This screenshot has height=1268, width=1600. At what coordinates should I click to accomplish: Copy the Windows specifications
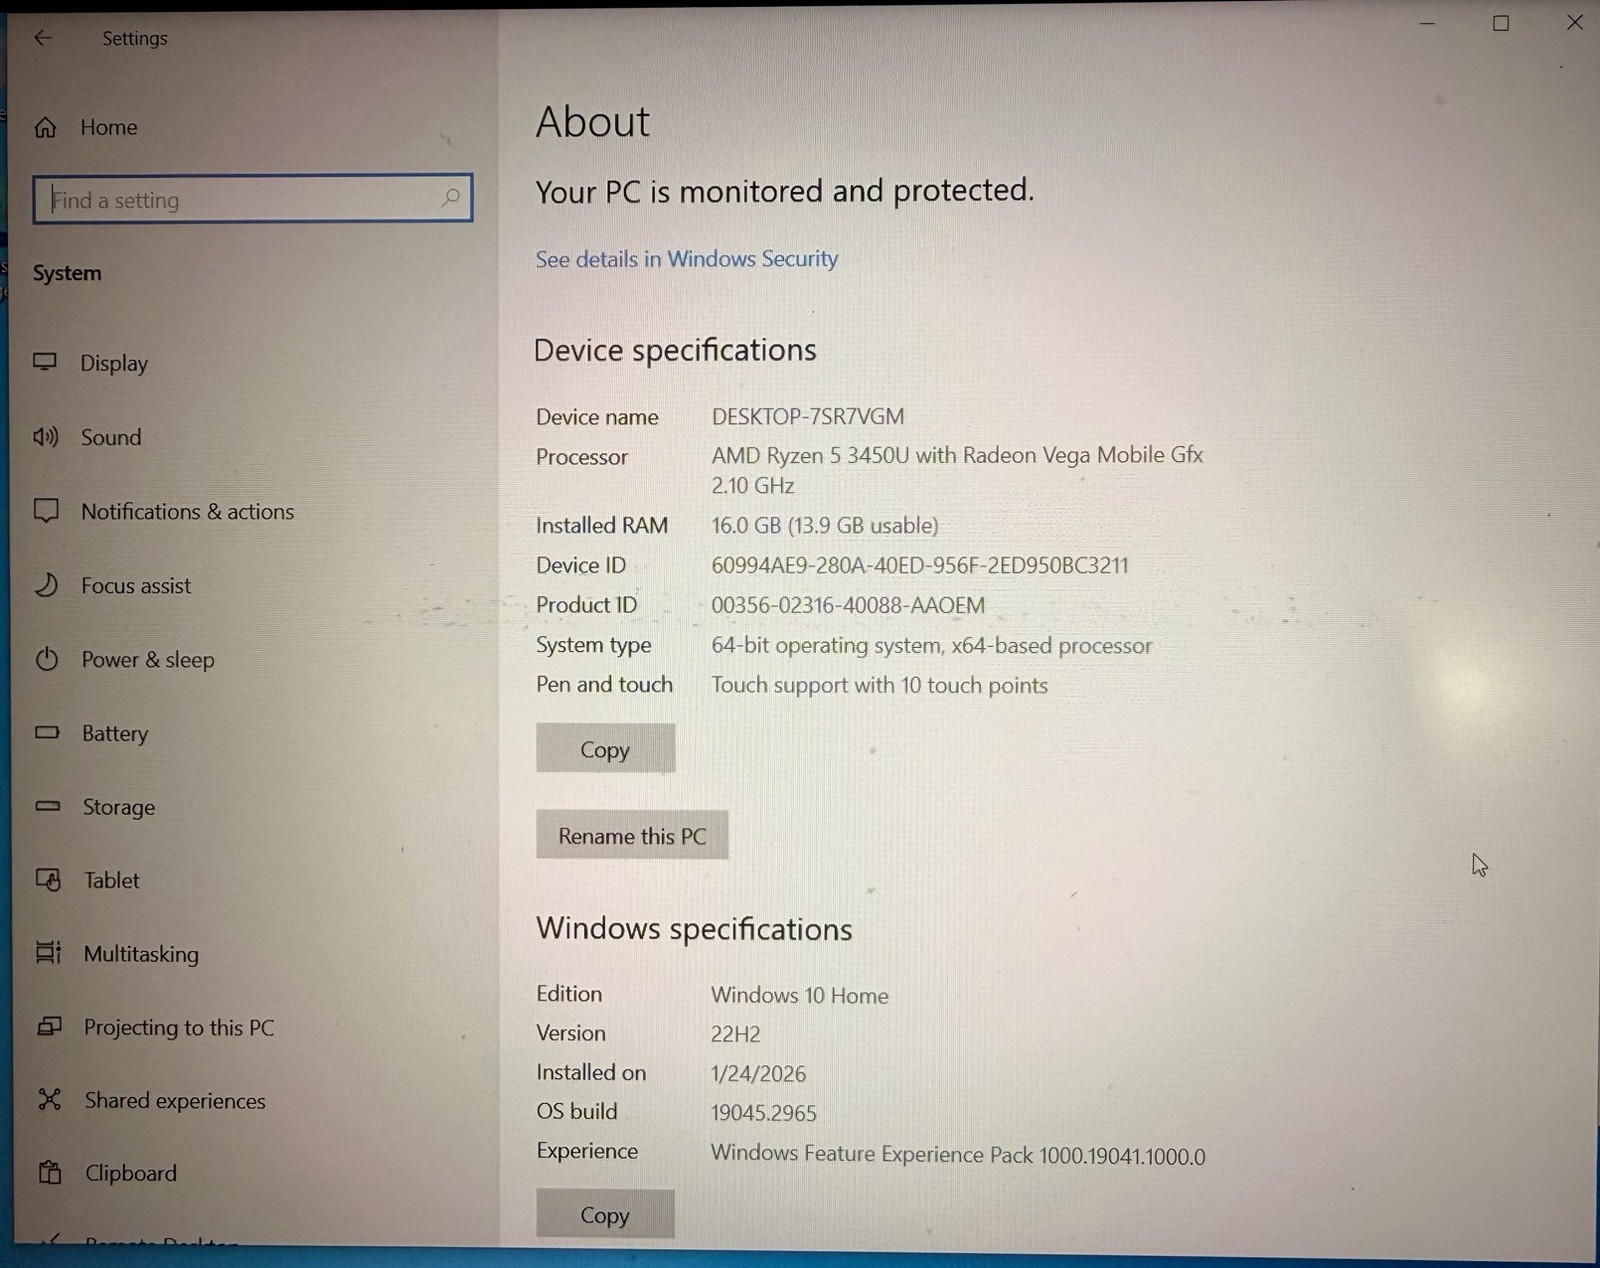point(605,1214)
